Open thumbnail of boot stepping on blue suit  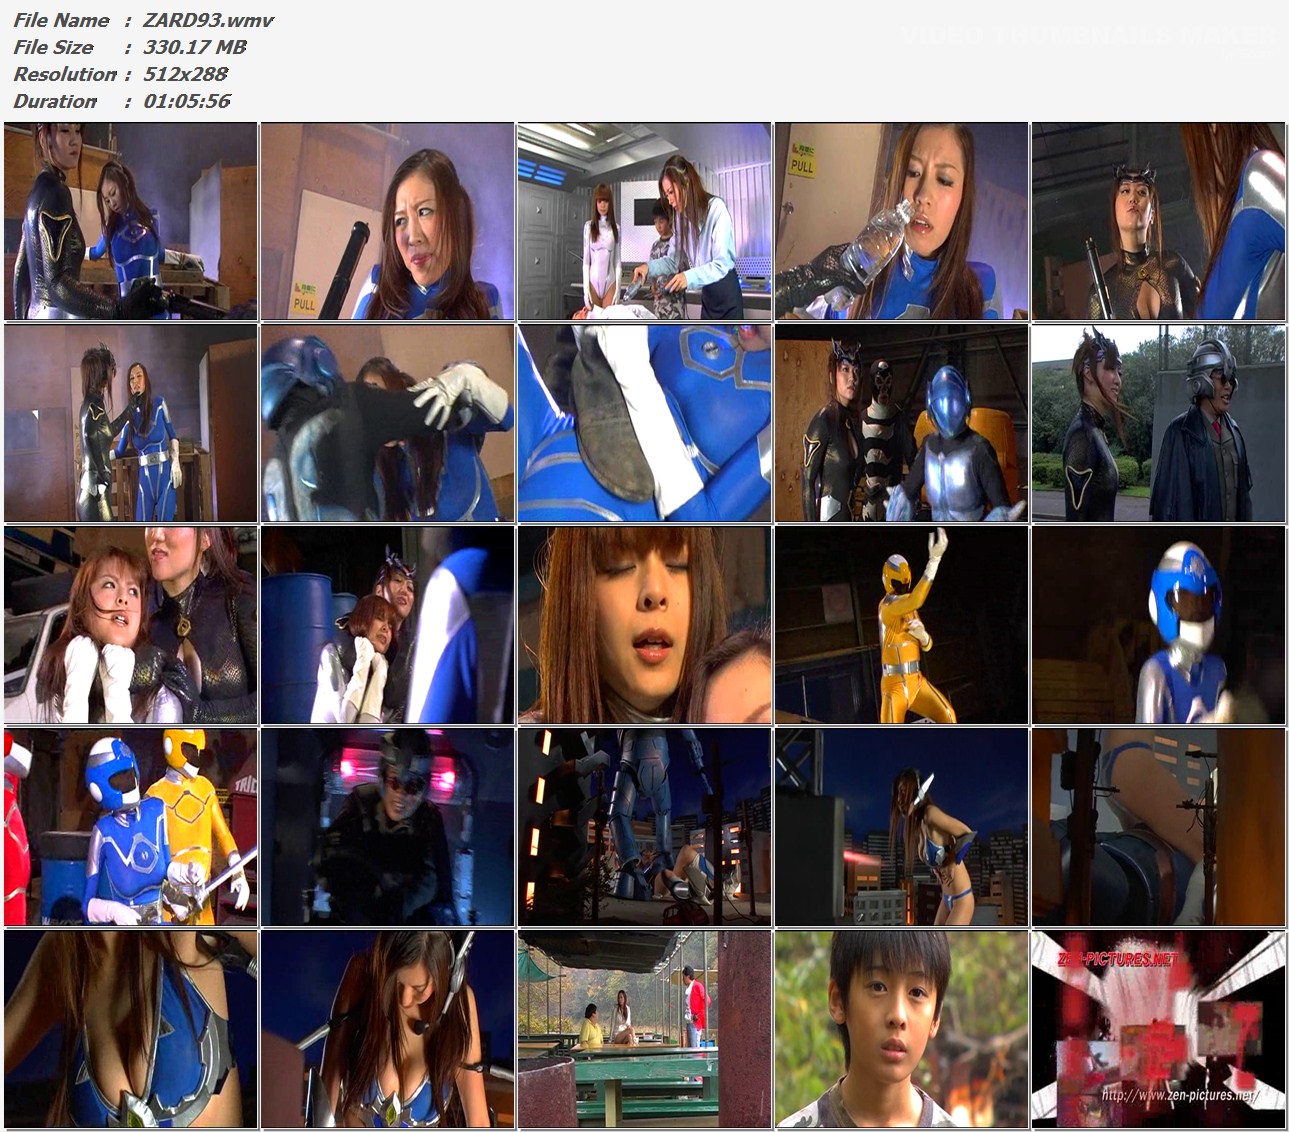(x=644, y=423)
